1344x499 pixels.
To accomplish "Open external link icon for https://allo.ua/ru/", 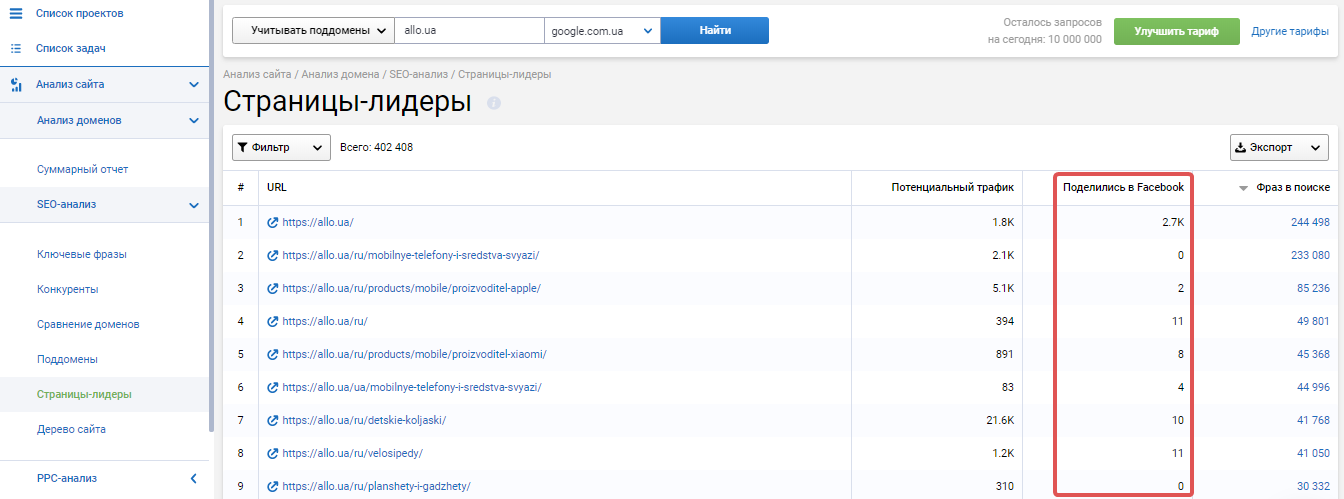I will pyautogui.click(x=273, y=321).
